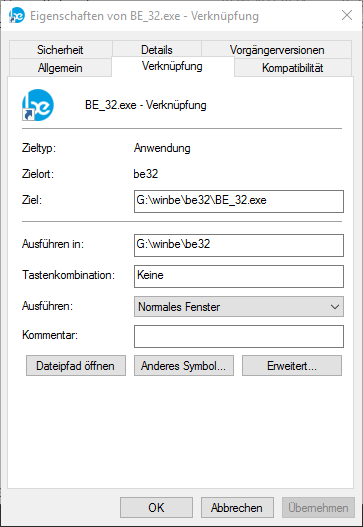Image resolution: width=363 pixels, height=527 pixels.
Task: Click the Dateipfad öffnen button
Action: coord(76,366)
